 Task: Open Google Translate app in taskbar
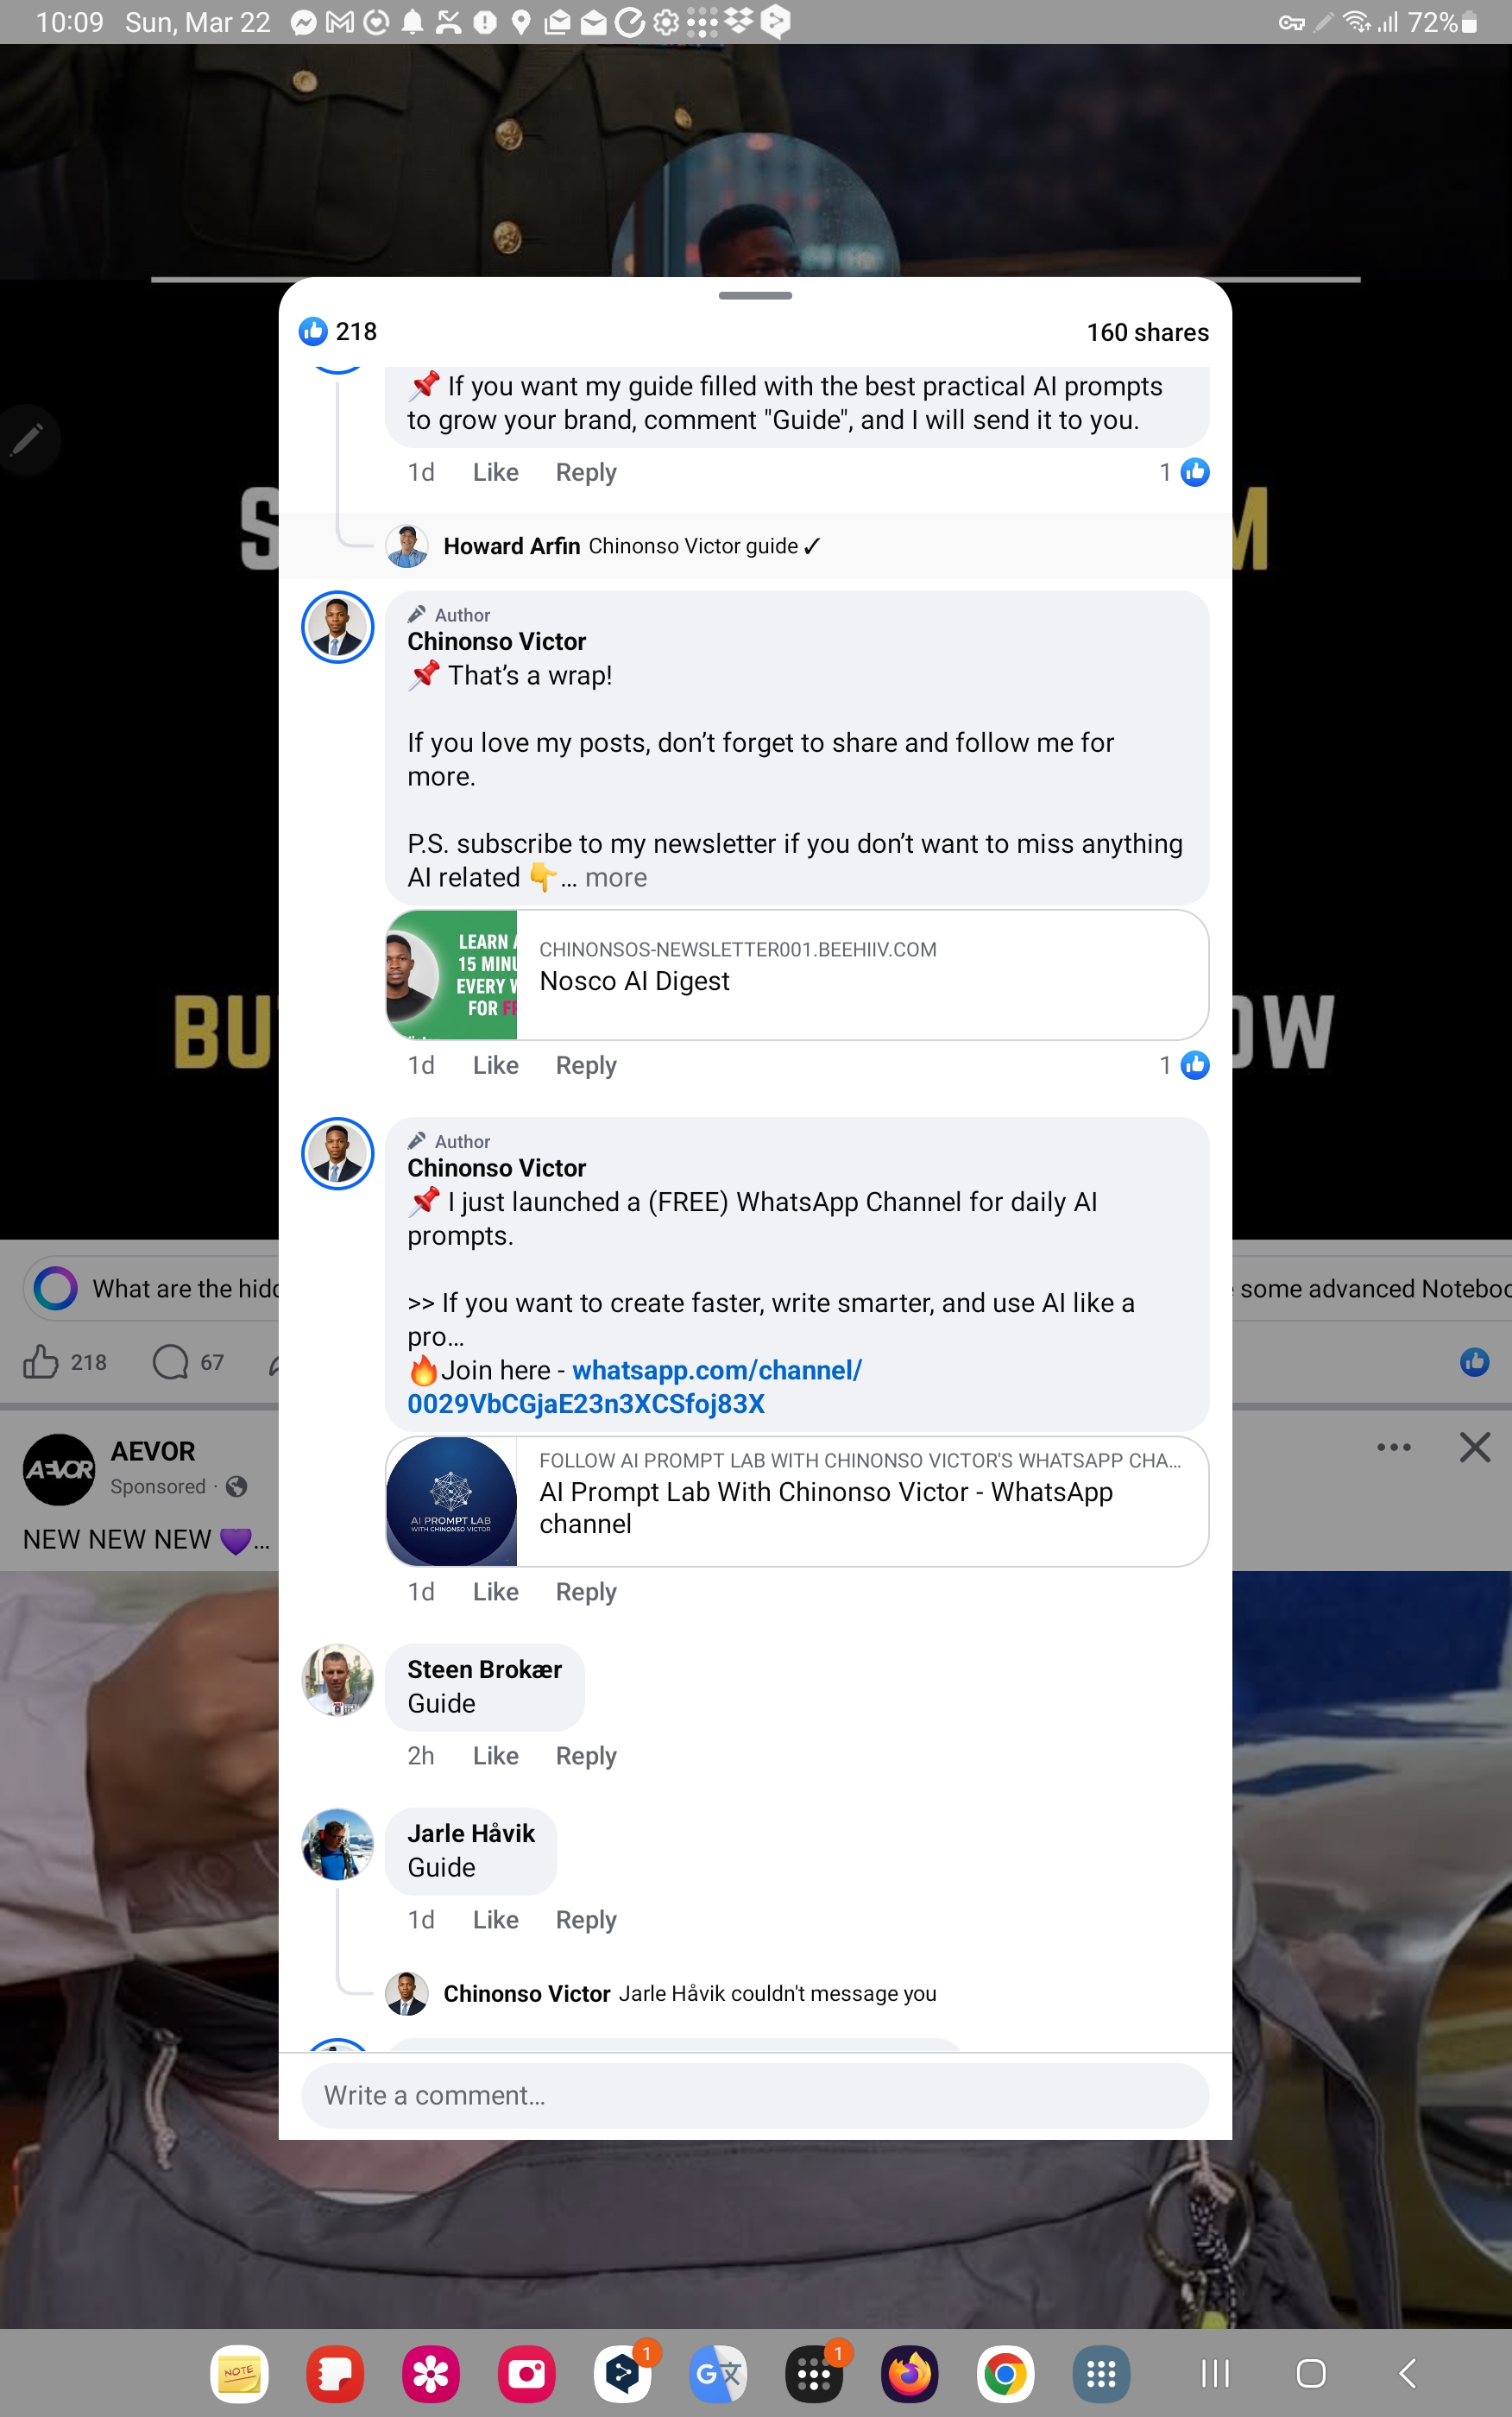(718, 2373)
